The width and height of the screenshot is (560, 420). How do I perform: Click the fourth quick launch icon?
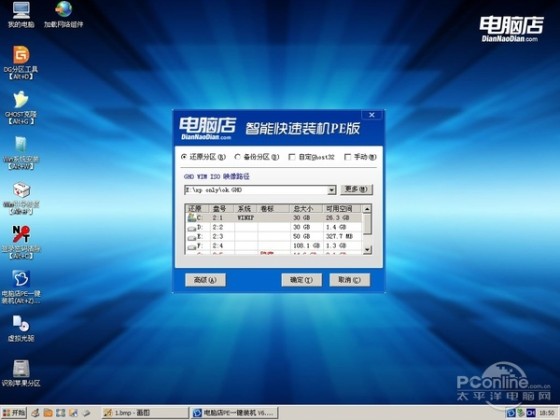[x=73, y=413]
